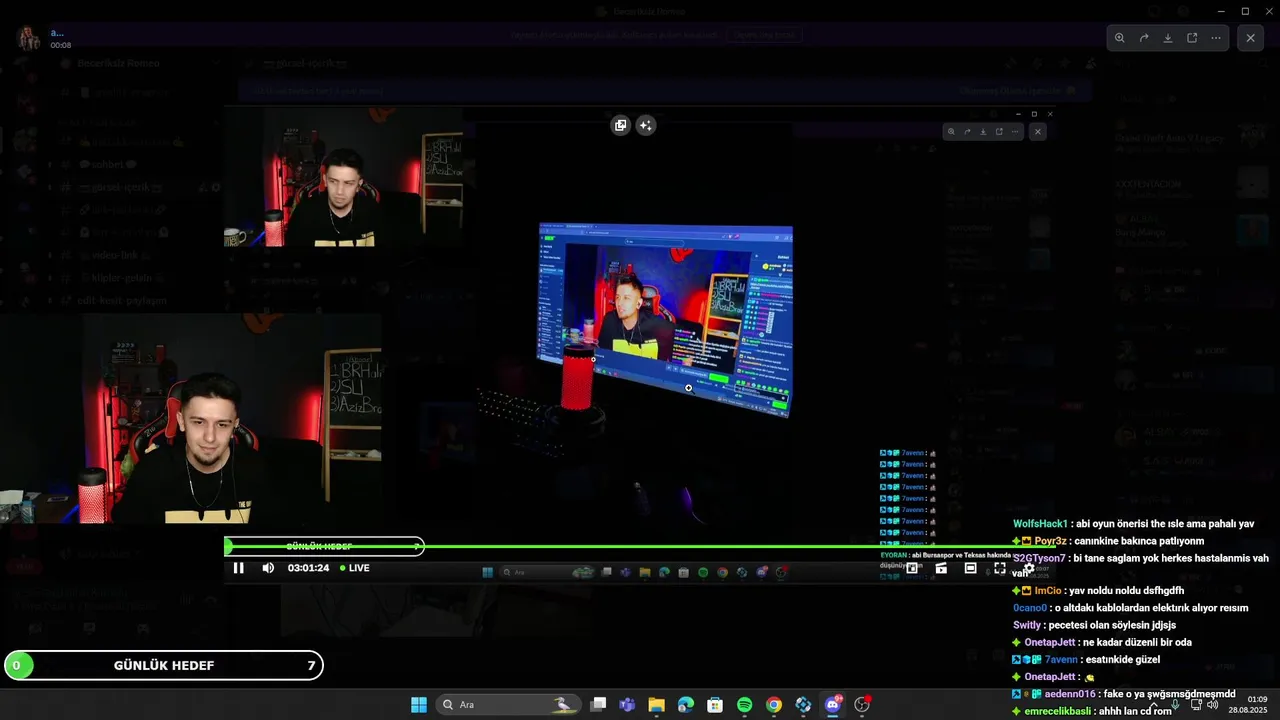Click the taskbar search box Ara
The width and height of the screenshot is (1280, 720).
[x=510, y=705]
